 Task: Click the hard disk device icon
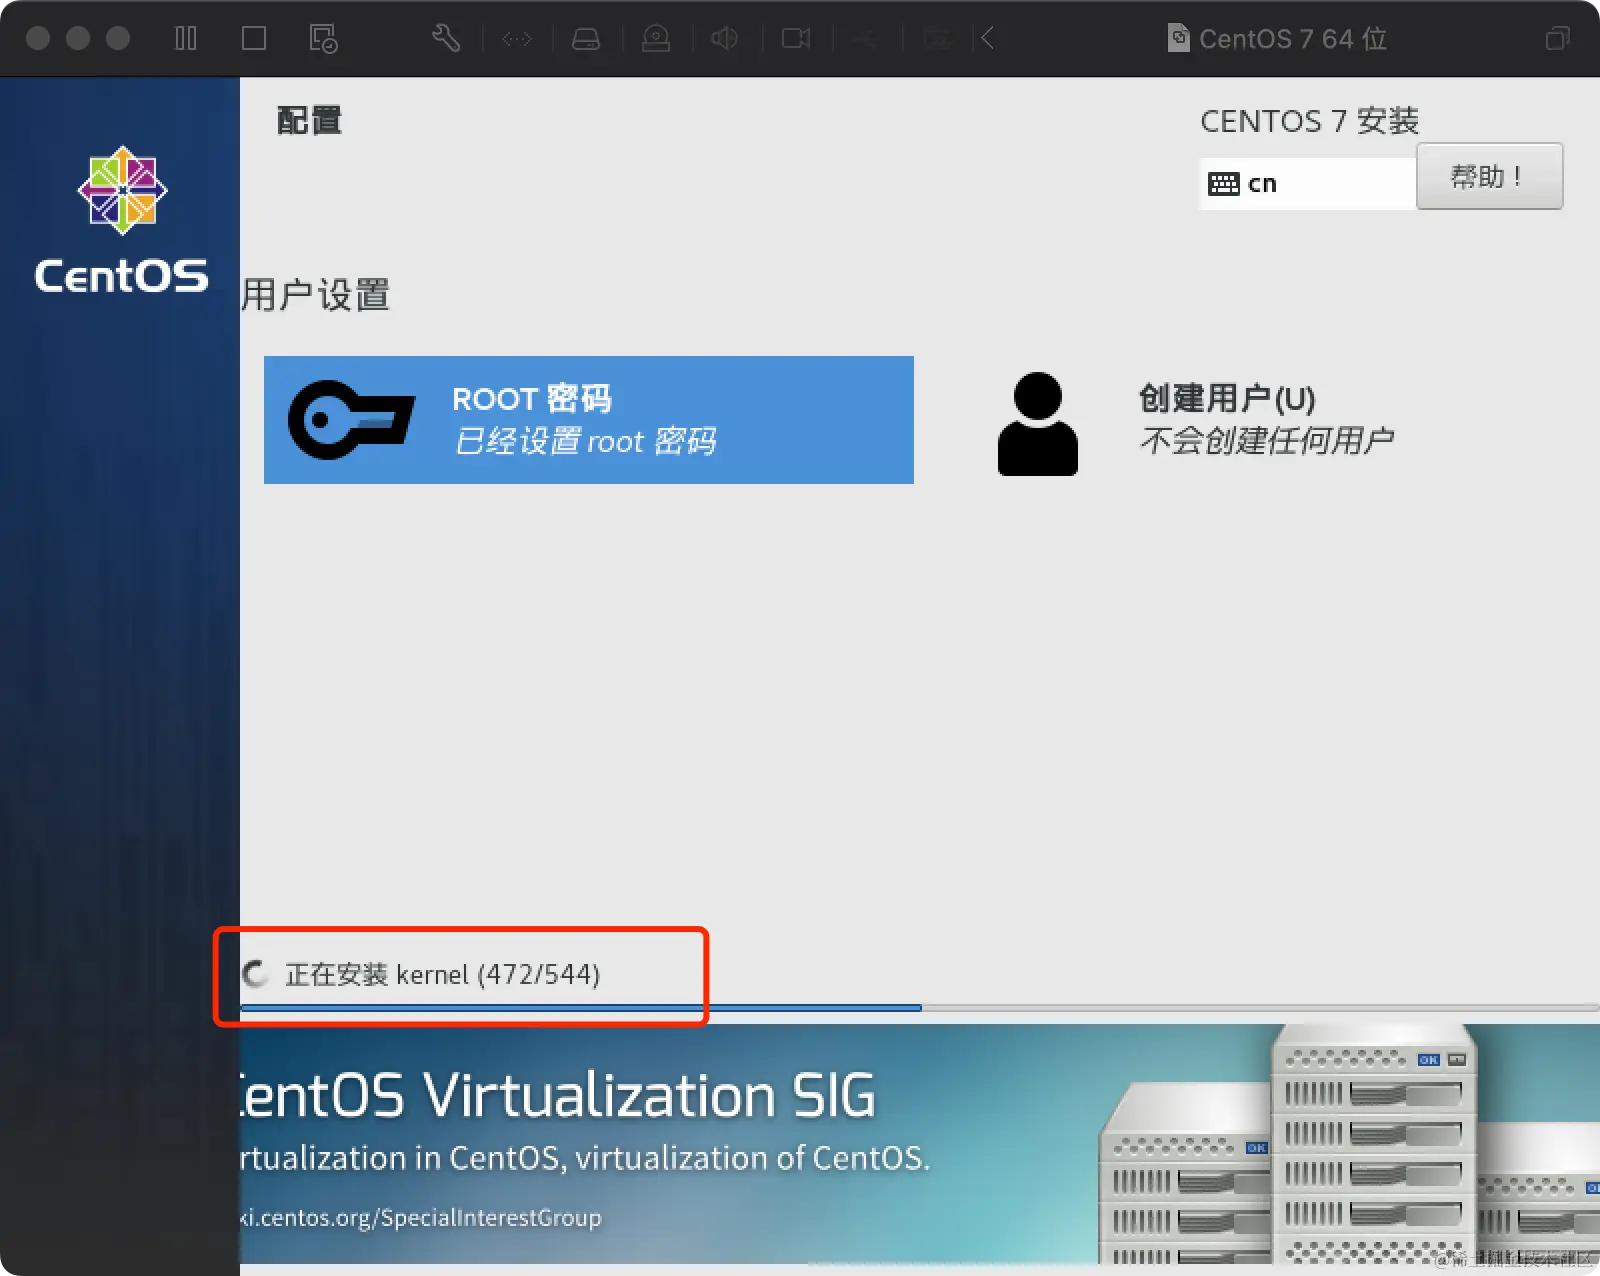(x=586, y=38)
